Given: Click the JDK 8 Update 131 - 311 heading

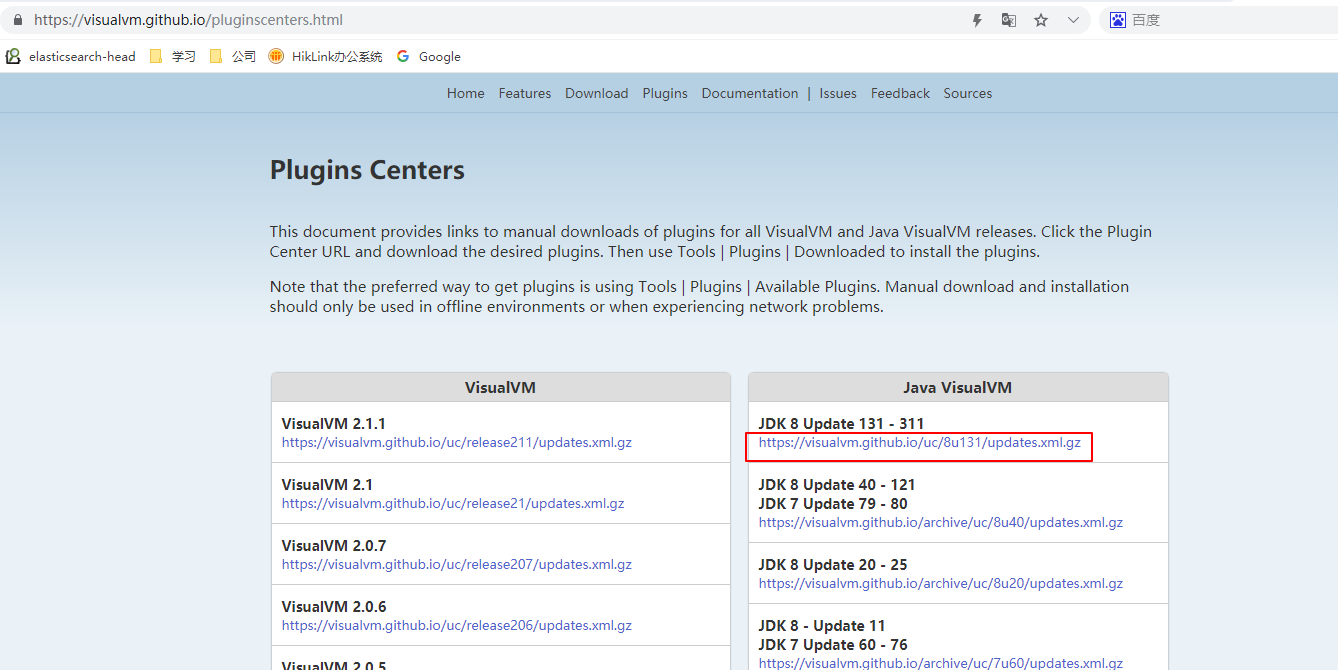Looking at the screenshot, I should [x=841, y=423].
